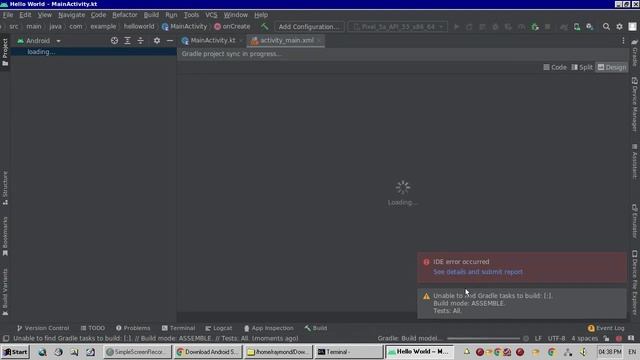Open Problems tool window
The height and width of the screenshot is (360, 640).
coord(133,328)
